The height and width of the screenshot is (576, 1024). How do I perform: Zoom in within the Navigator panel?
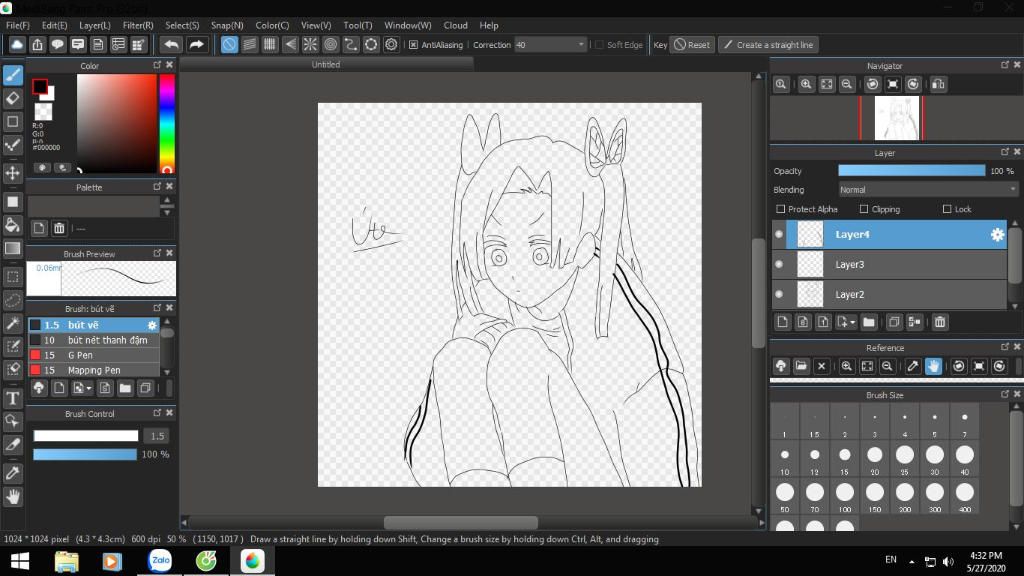click(x=806, y=84)
